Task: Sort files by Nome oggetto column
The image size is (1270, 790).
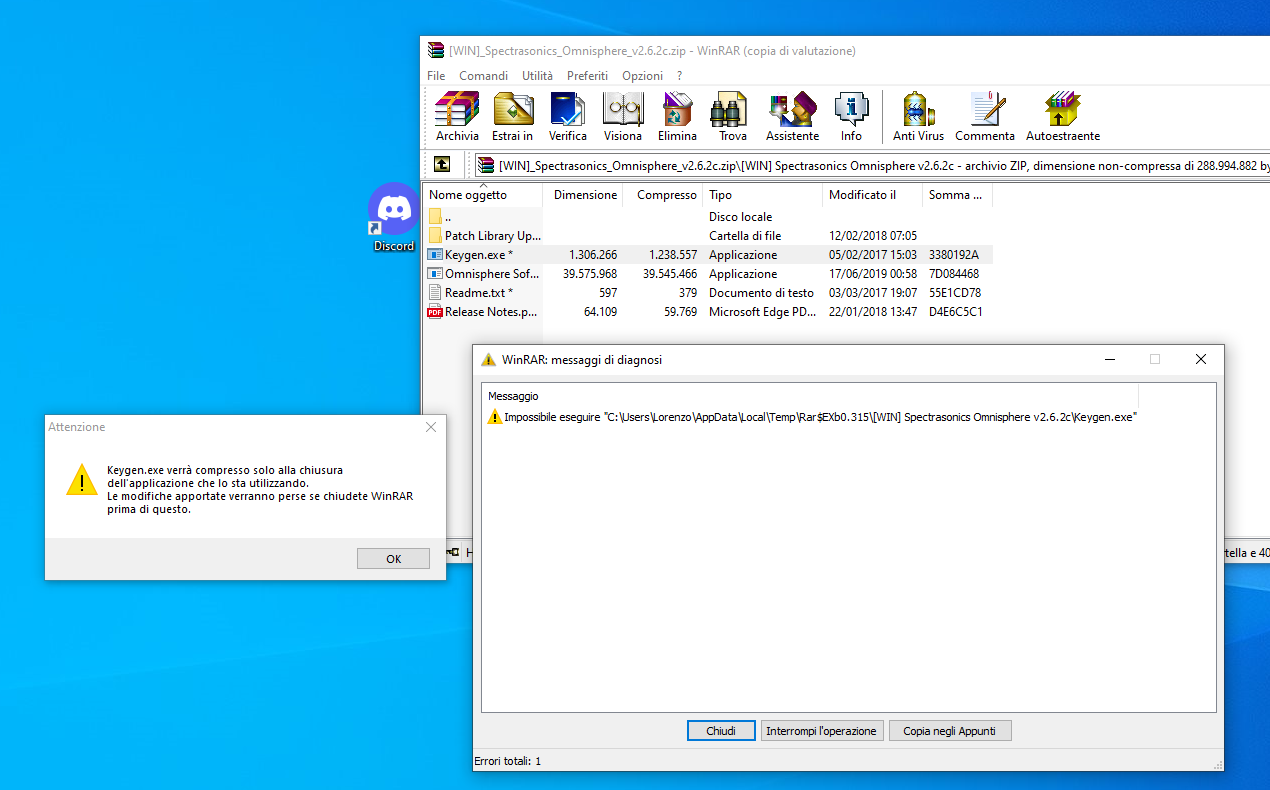Action: 484,195
